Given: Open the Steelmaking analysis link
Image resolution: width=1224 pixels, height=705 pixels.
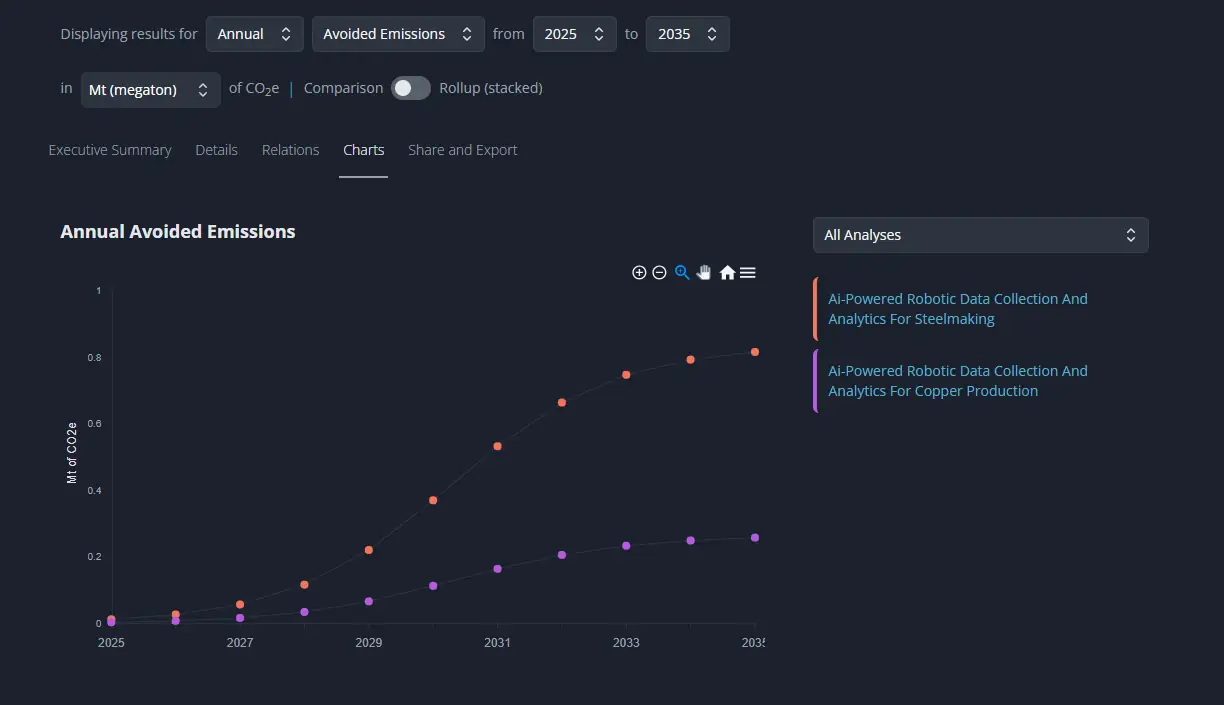Looking at the screenshot, I should click(957, 309).
